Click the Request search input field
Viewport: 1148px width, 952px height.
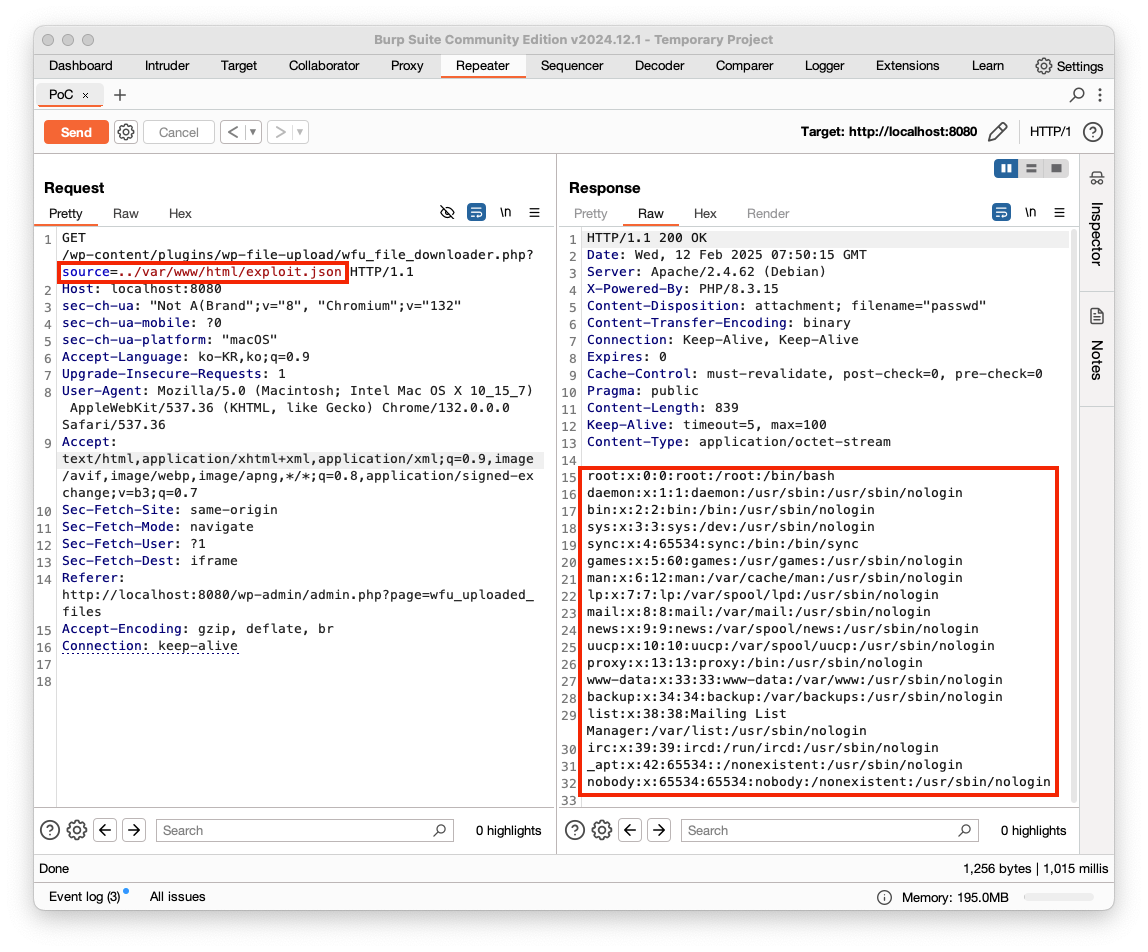305,830
